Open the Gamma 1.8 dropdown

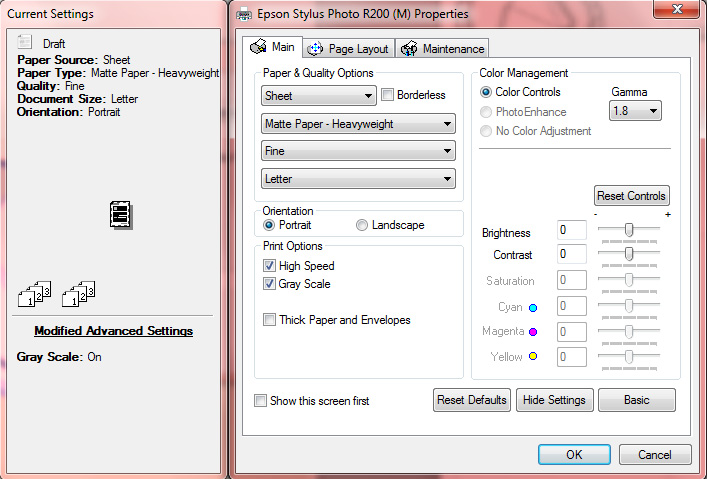tap(635, 111)
